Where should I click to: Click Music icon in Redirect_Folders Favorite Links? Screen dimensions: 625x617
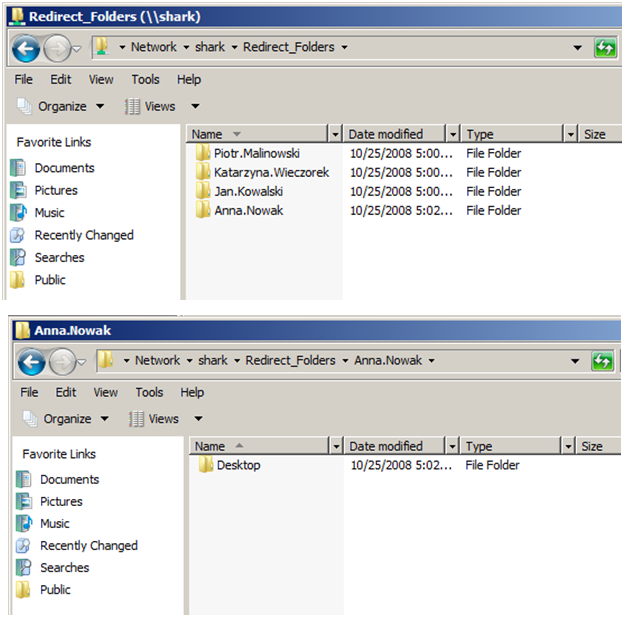(x=18, y=212)
